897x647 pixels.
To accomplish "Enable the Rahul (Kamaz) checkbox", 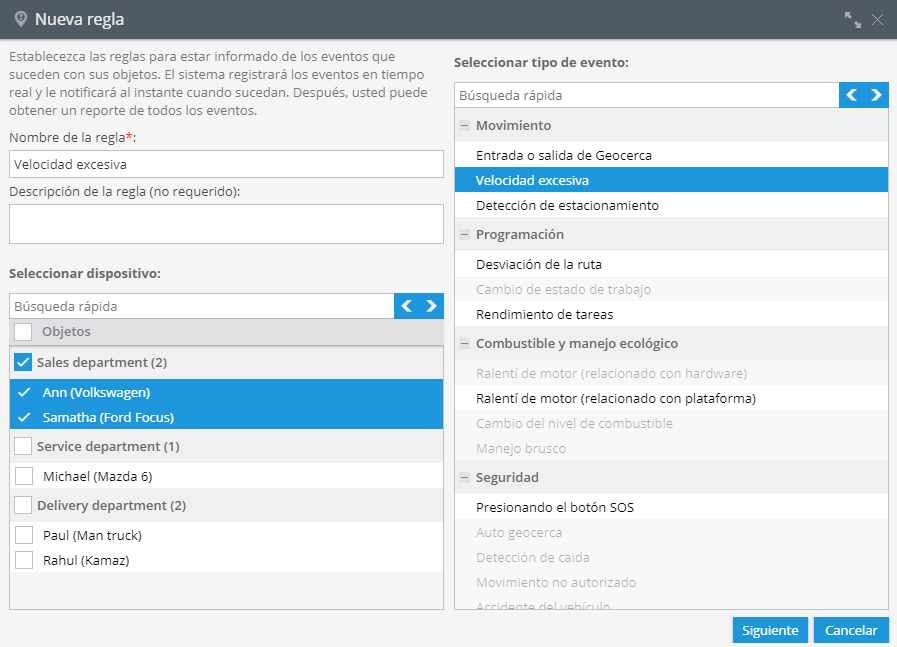I will point(24,560).
